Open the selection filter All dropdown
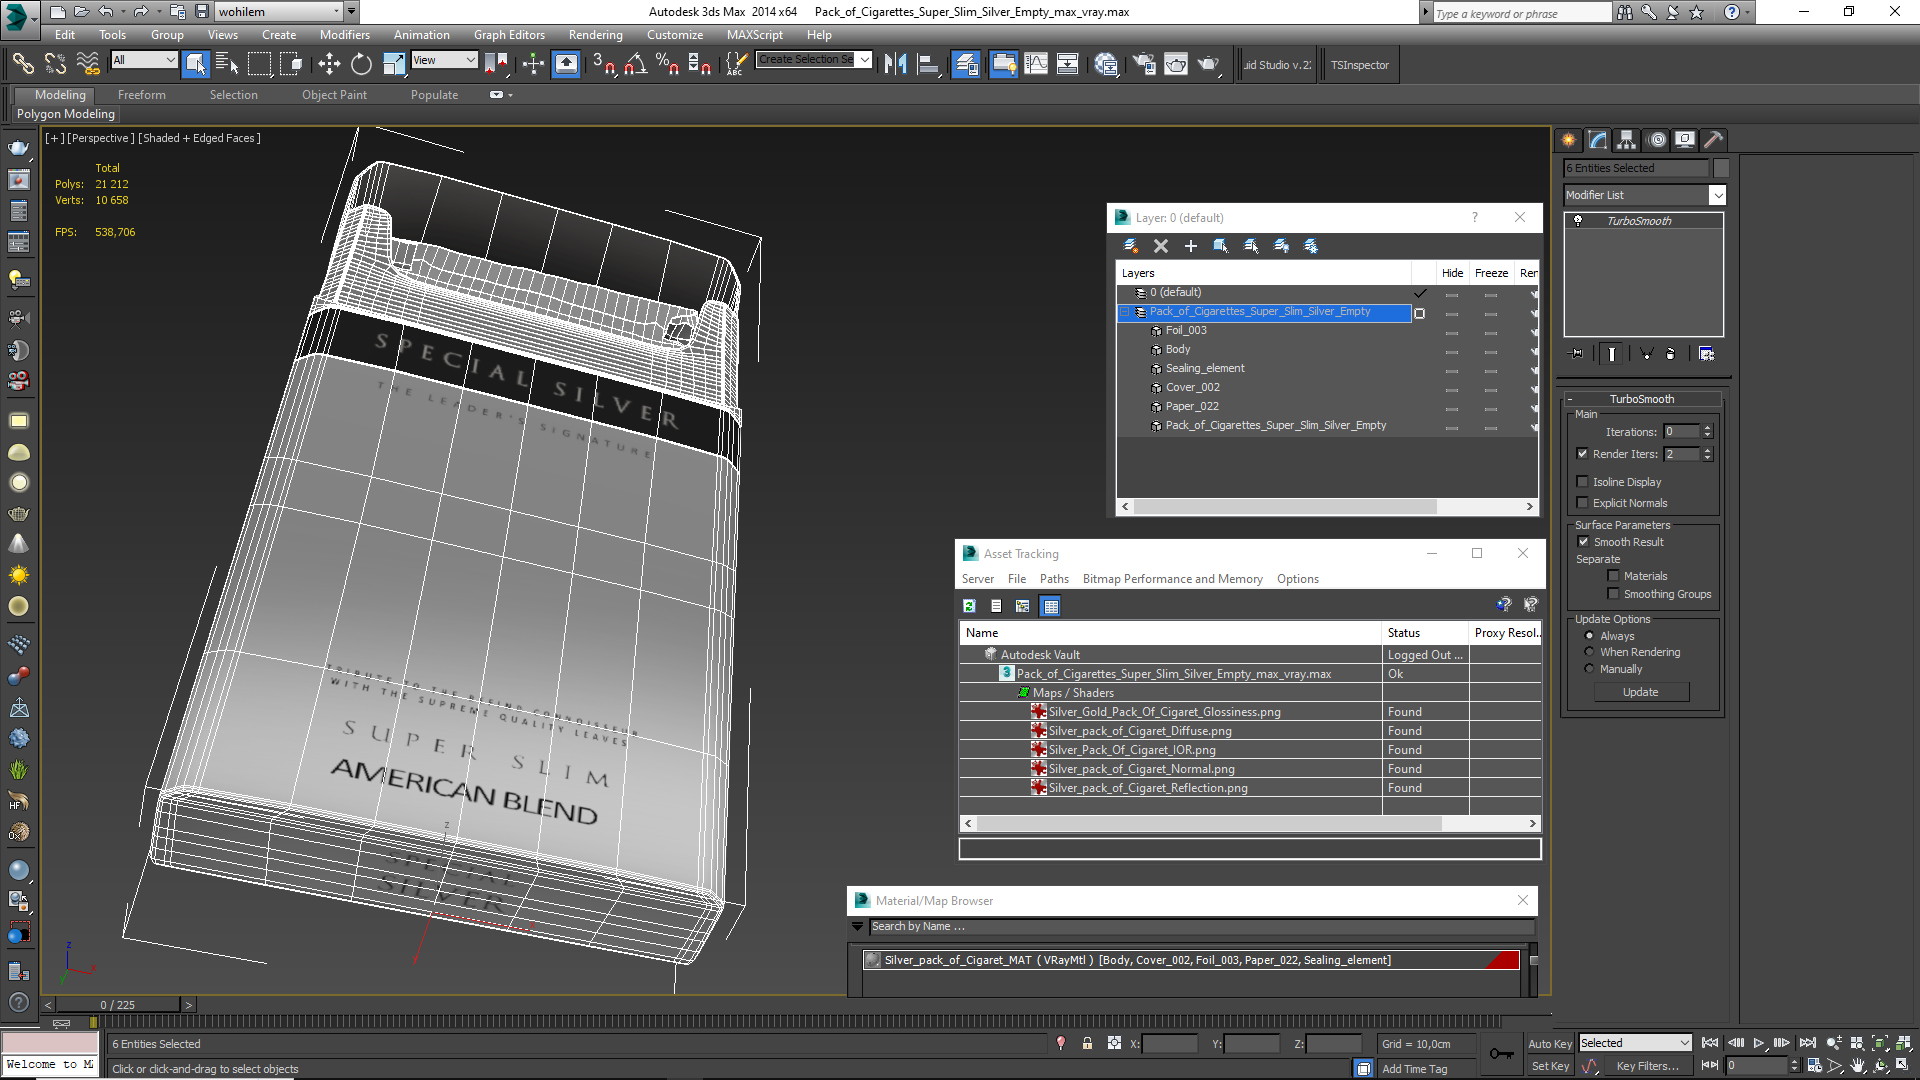1920x1080 pixels. [144, 60]
